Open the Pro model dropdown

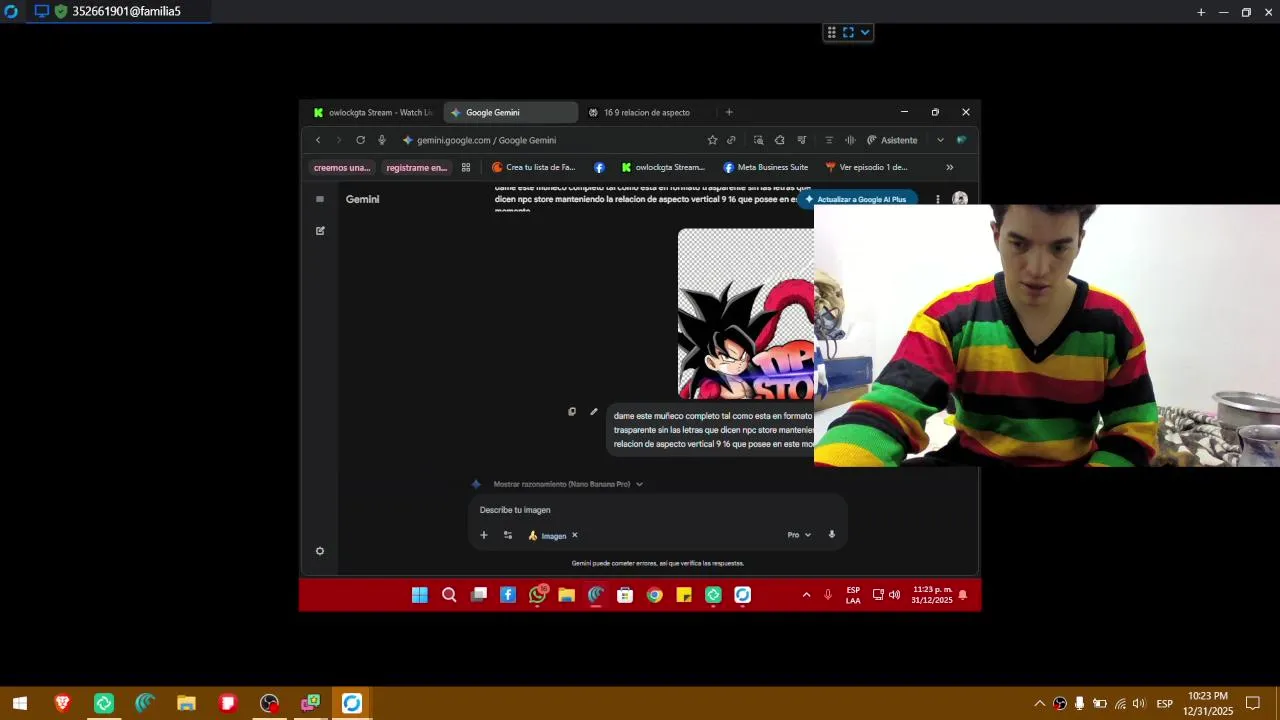coord(799,535)
